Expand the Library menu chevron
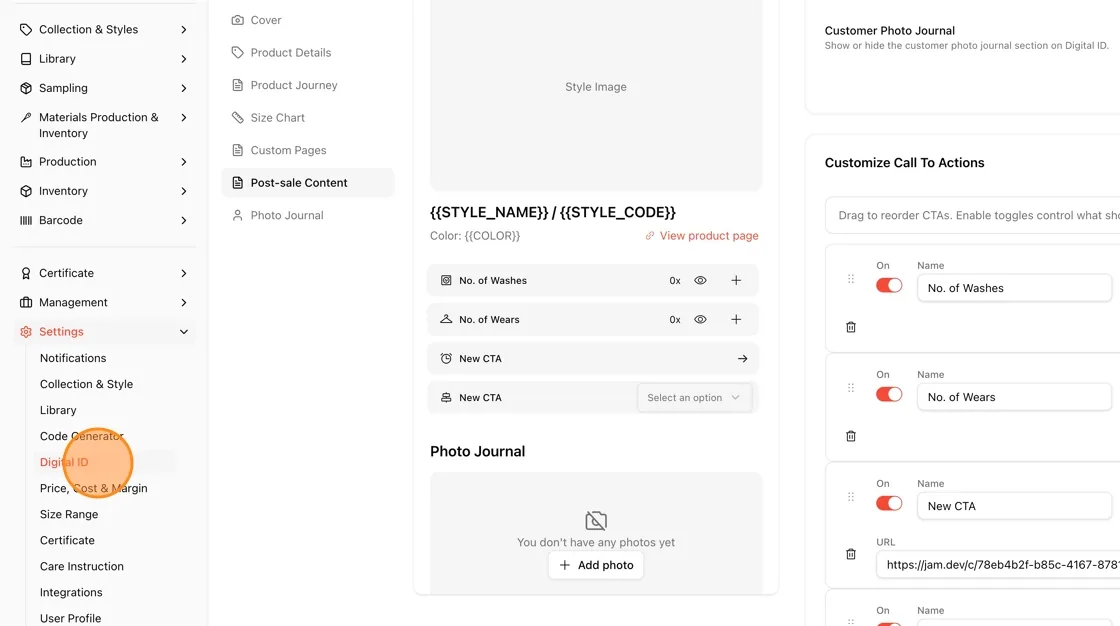 tap(184, 59)
